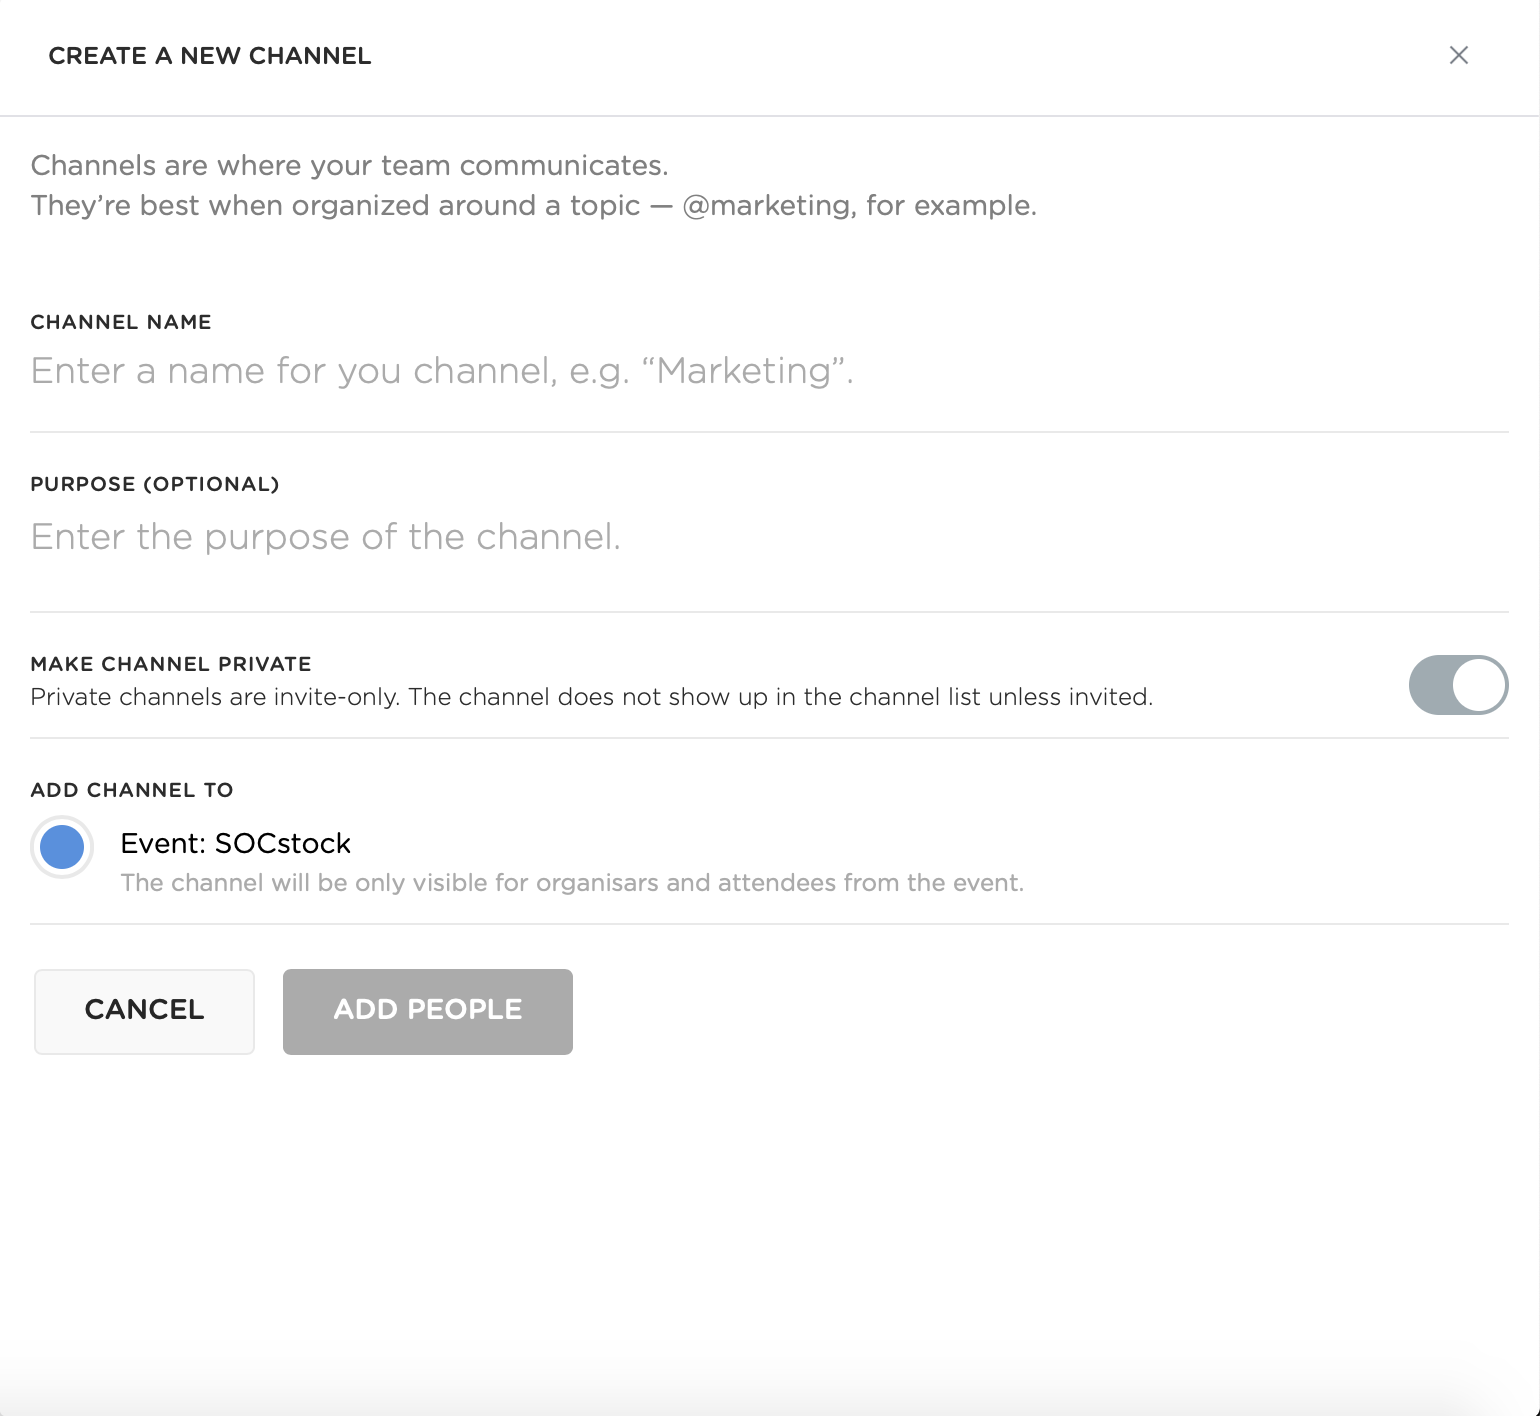Toggle the Make Channel Private switch
The width and height of the screenshot is (1540, 1416).
[1457, 685]
